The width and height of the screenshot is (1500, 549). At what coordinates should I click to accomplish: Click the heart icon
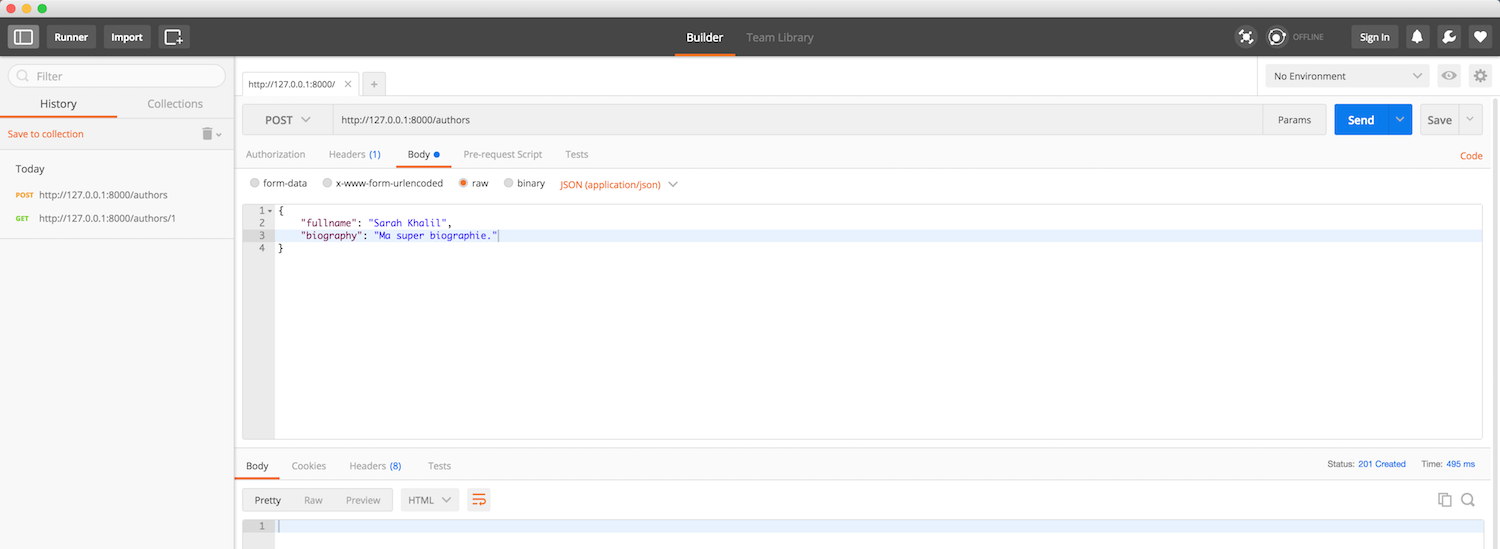tap(1480, 37)
